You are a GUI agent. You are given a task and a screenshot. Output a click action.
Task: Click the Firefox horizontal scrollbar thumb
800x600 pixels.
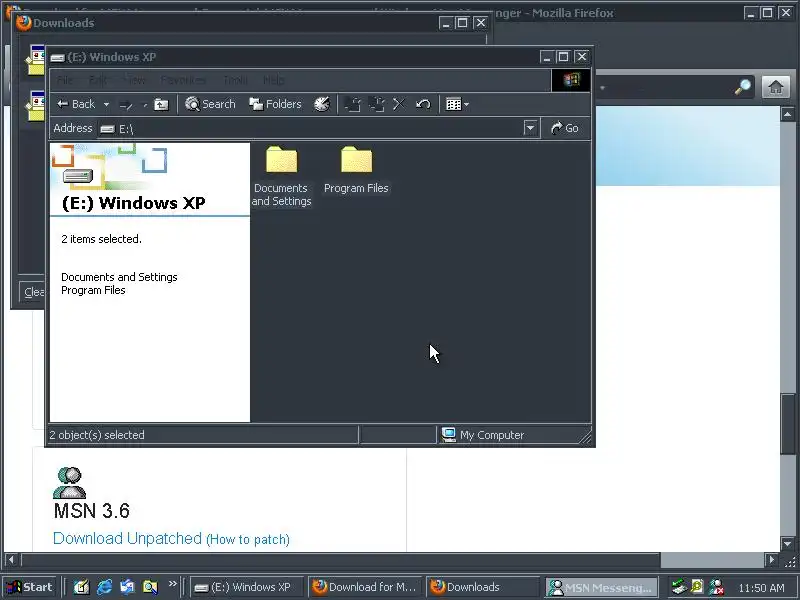click(341, 560)
